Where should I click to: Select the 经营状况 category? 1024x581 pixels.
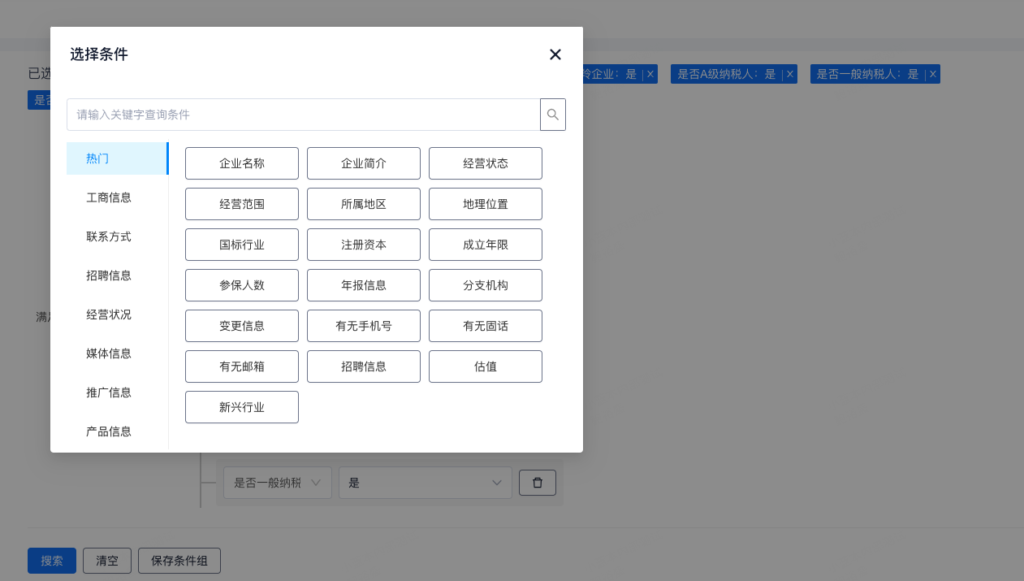109,315
